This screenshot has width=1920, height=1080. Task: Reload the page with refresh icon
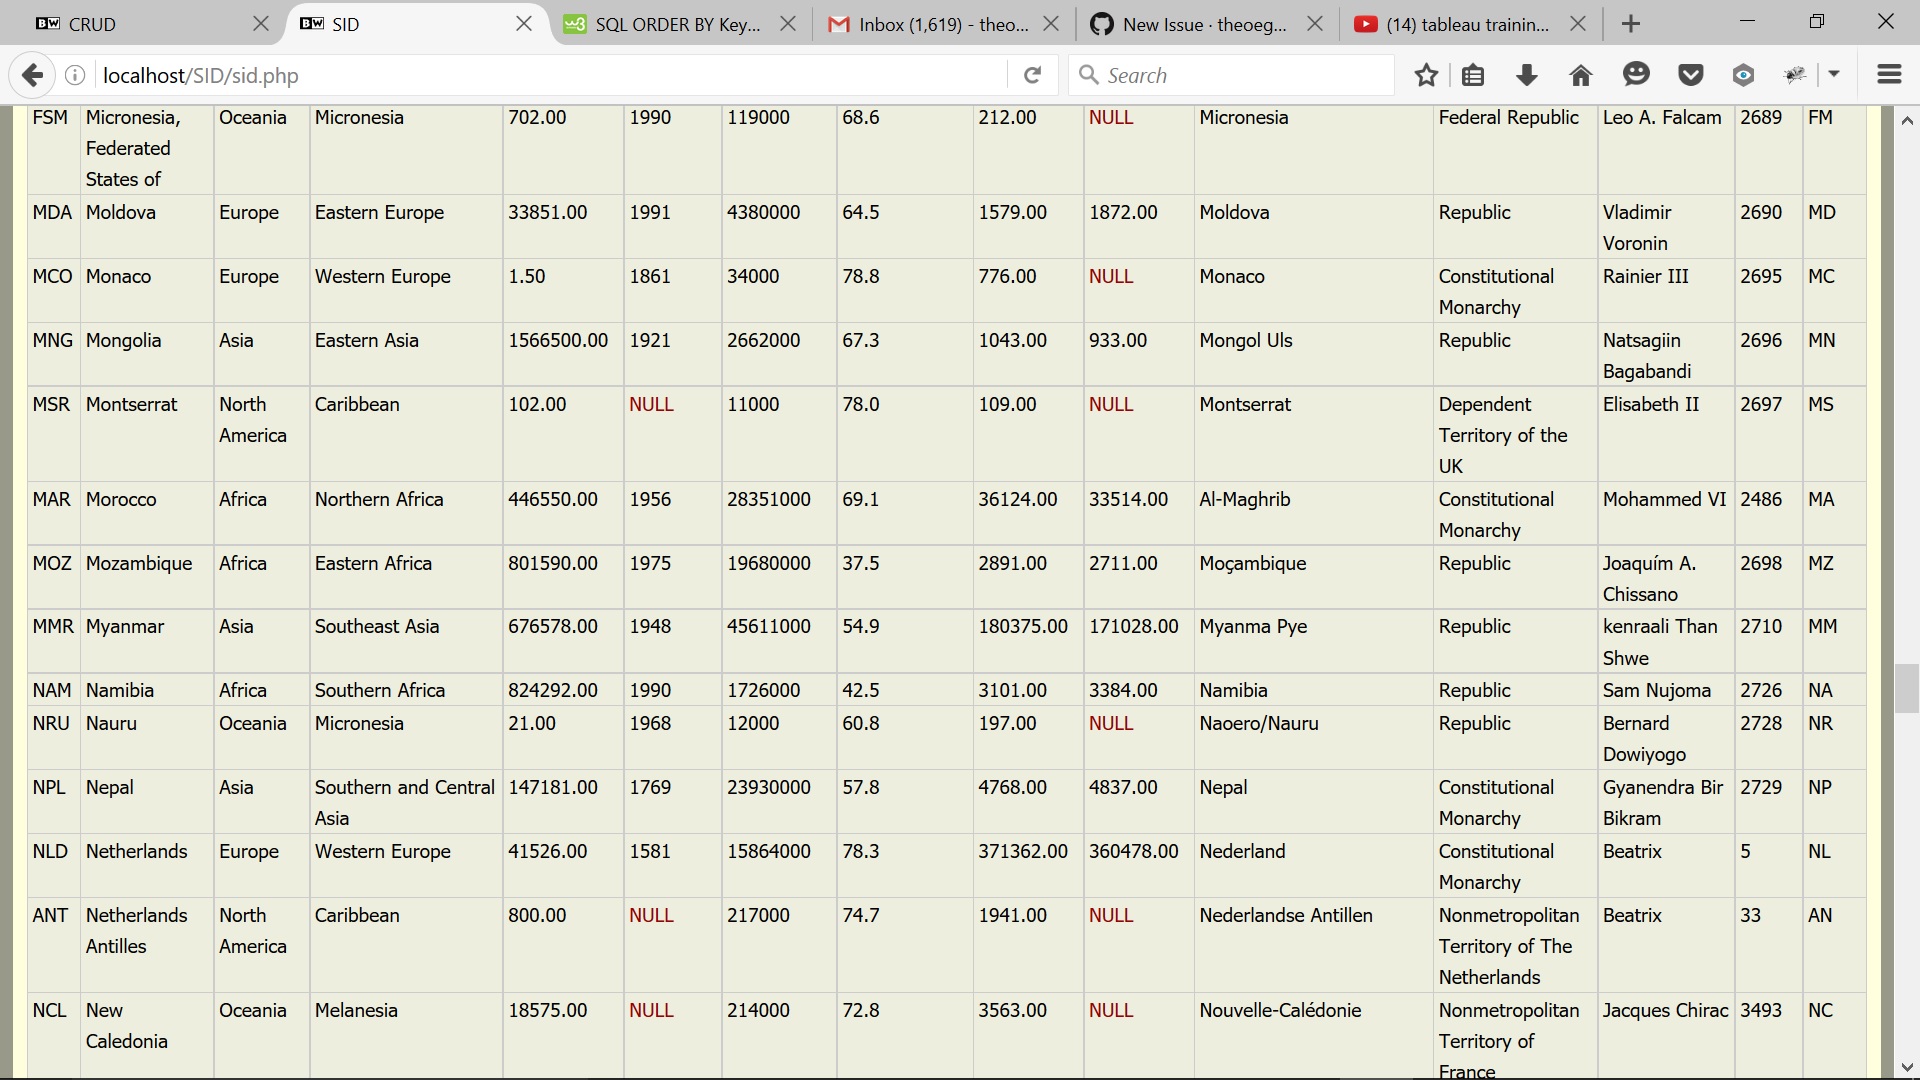tap(1033, 75)
